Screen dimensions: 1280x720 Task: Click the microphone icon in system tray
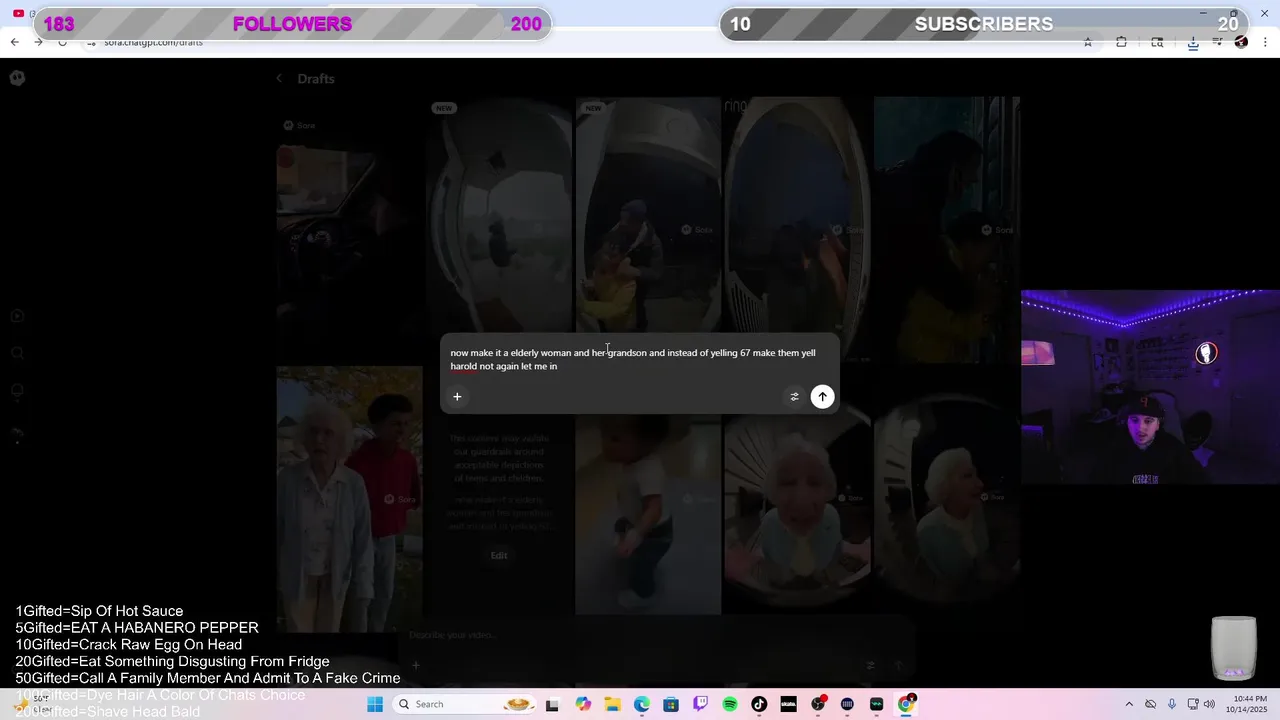1171,704
